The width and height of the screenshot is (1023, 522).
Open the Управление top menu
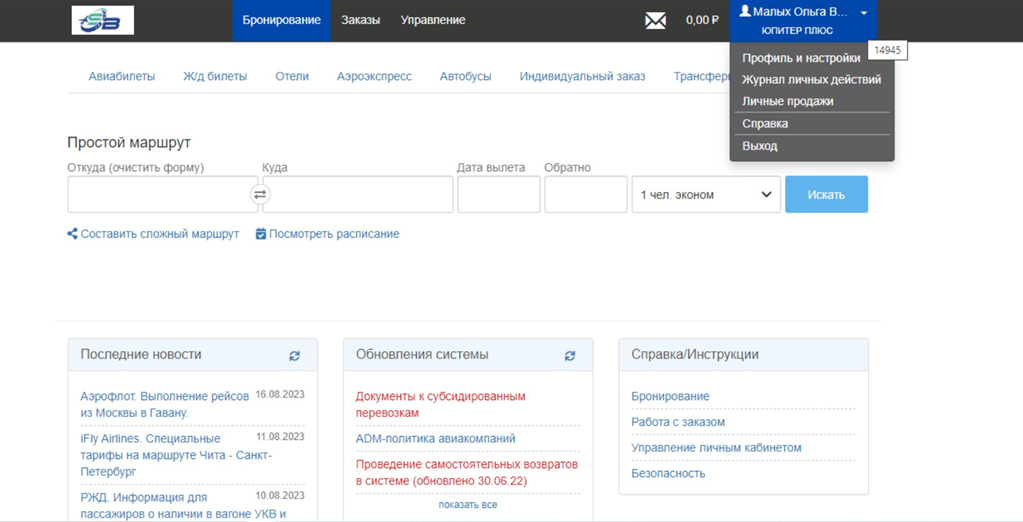[433, 20]
